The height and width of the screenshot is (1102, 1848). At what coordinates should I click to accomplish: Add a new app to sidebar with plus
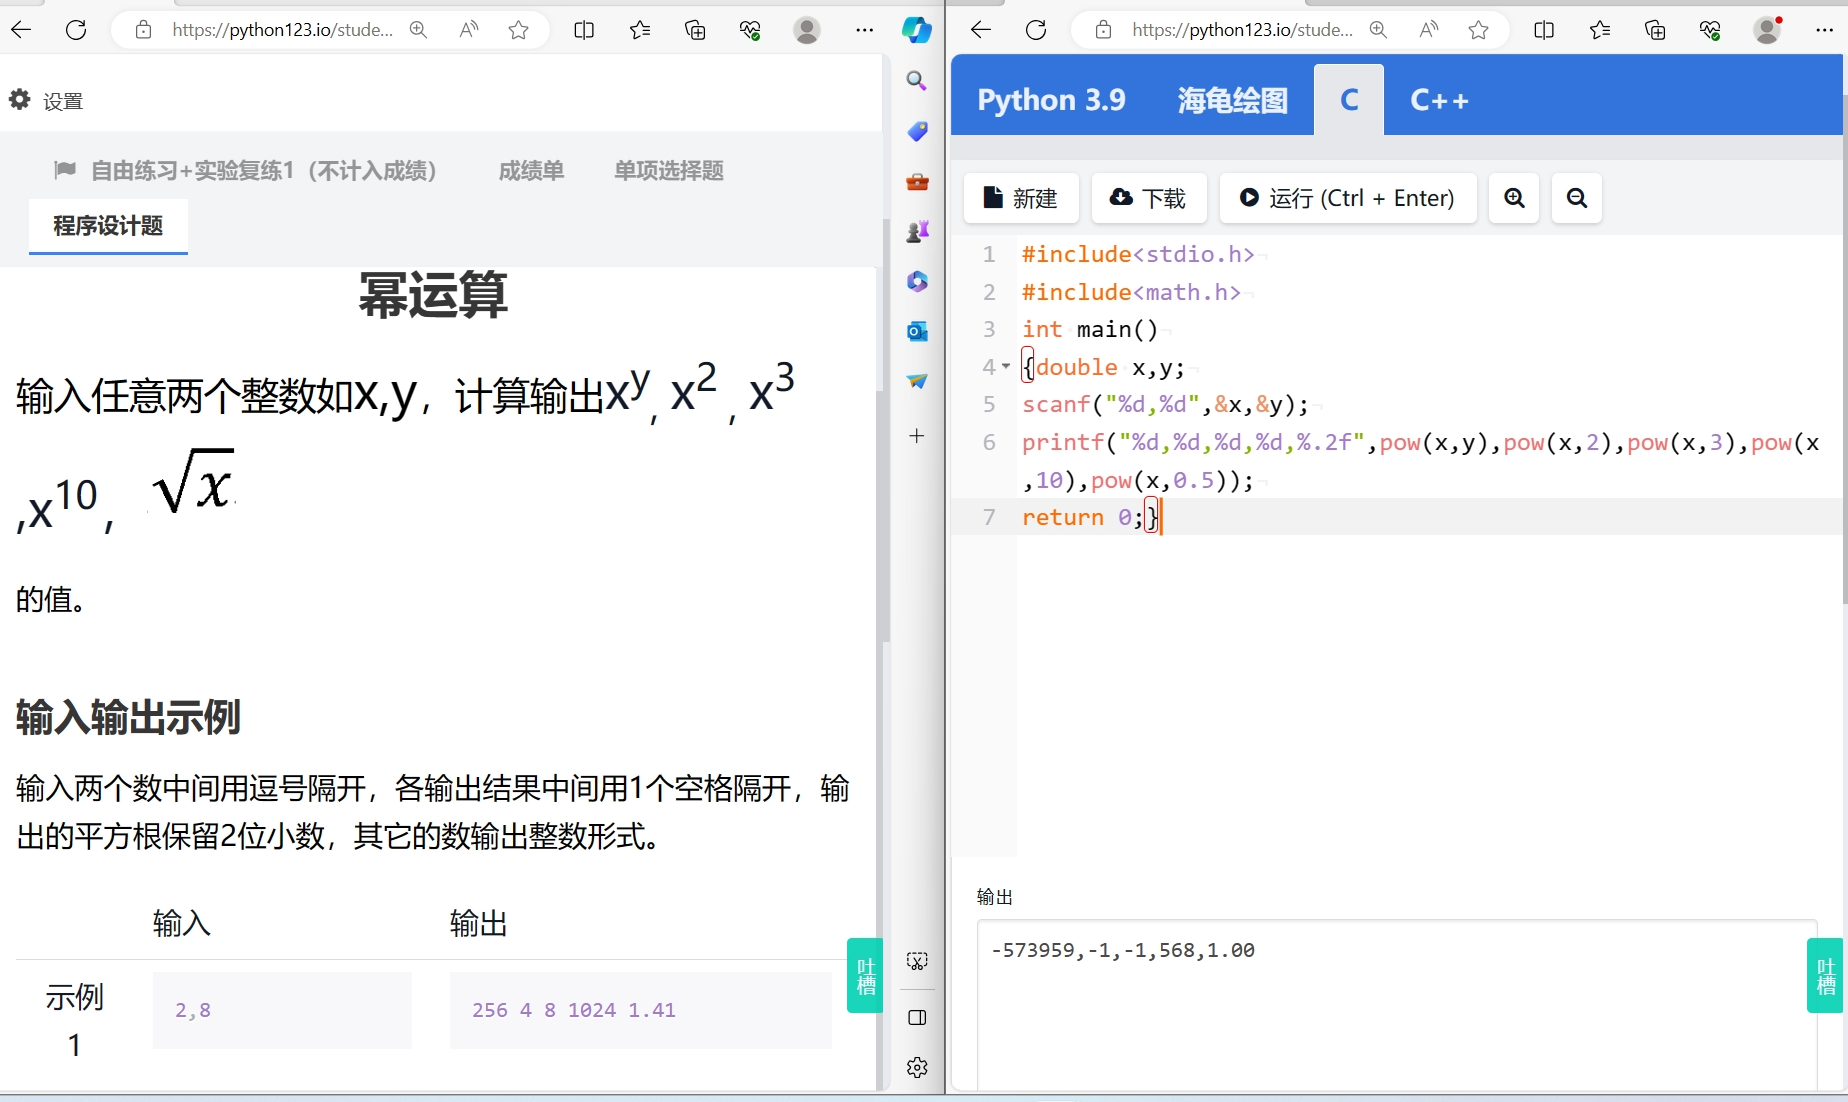click(917, 436)
